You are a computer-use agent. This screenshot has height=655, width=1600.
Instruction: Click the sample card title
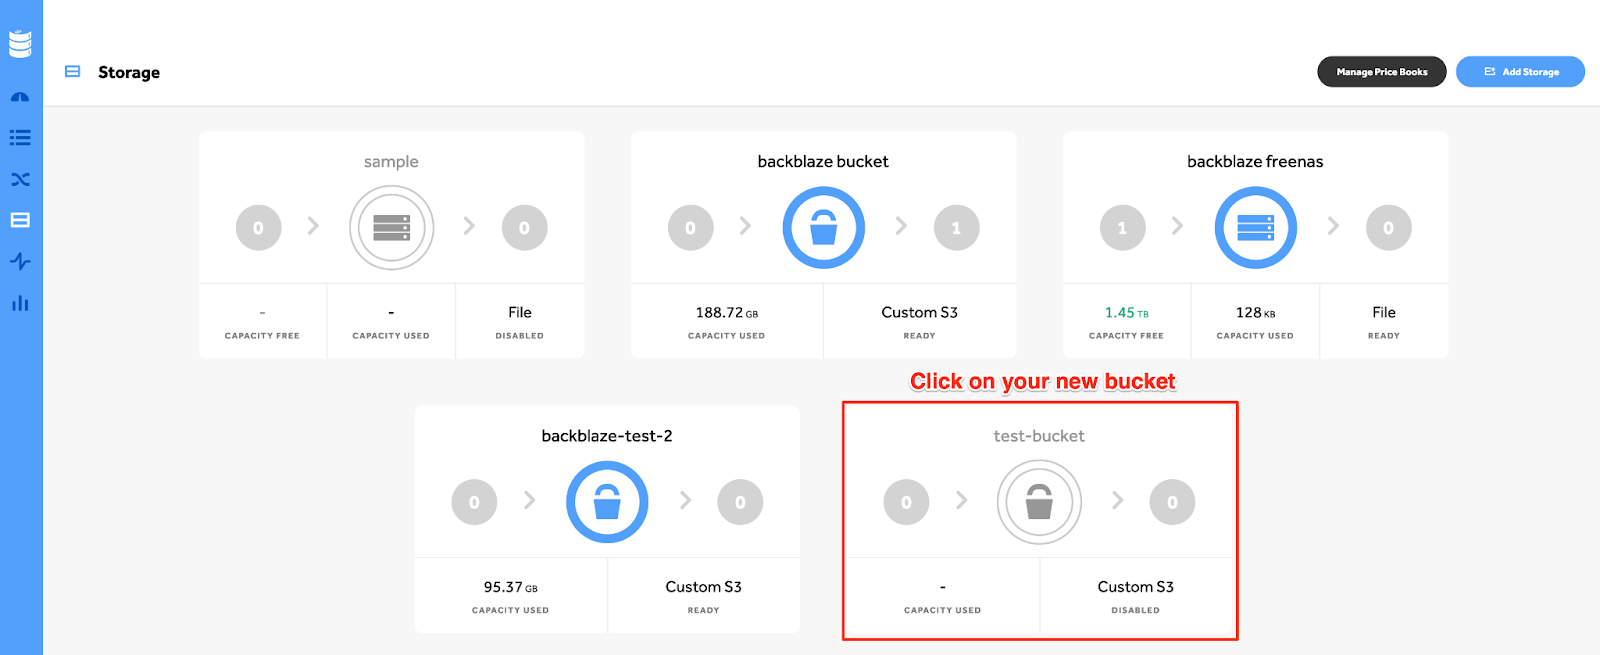click(391, 162)
